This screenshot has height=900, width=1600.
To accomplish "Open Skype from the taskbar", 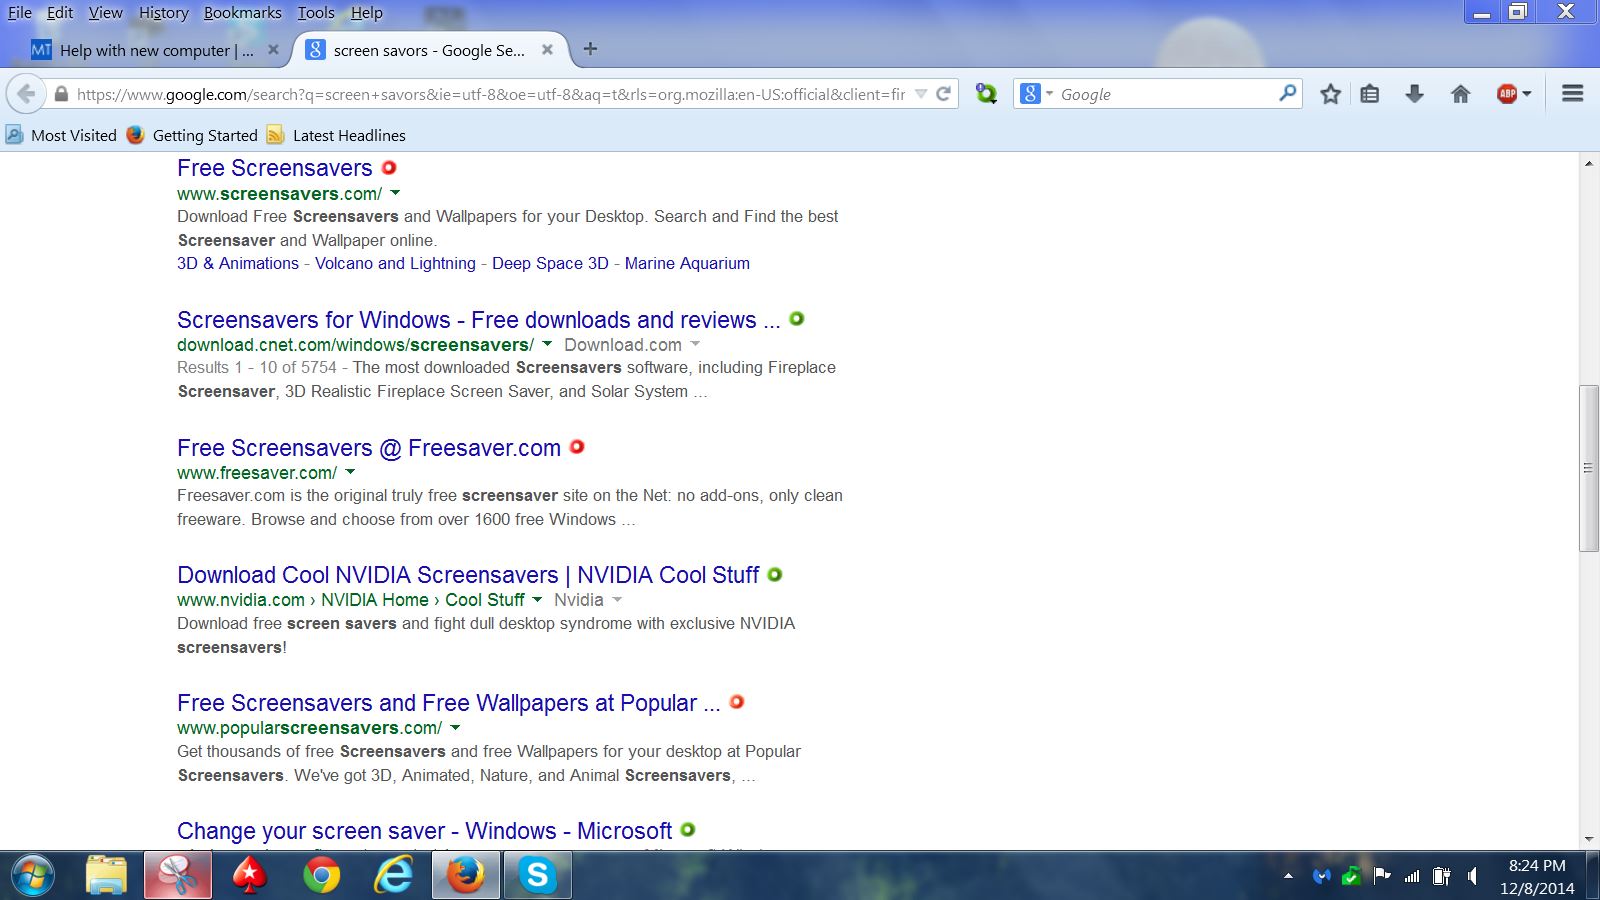I will coord(537,876).
